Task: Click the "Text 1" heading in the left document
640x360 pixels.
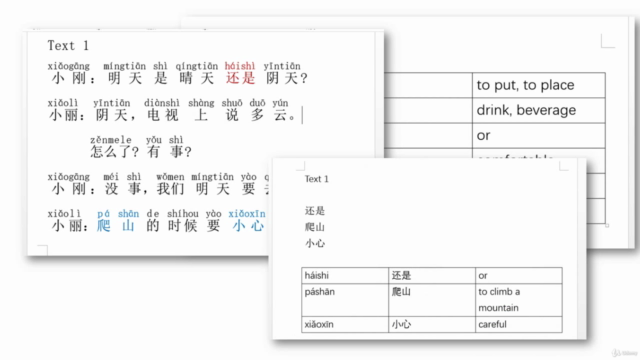Action: [x=68, y=45]
